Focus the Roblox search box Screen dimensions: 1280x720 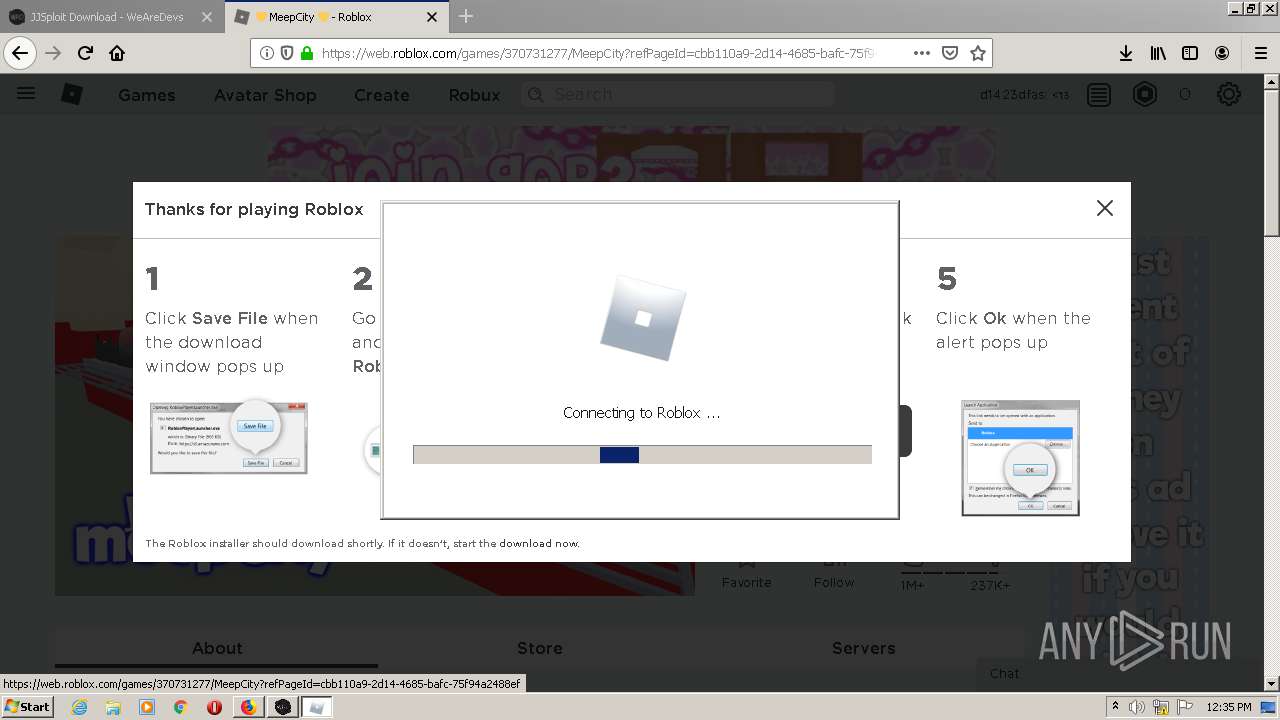point(680,94)
